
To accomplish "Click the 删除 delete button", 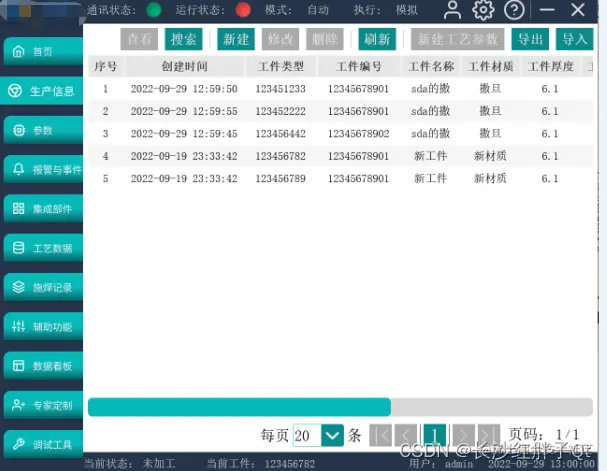I will click(325, 39).
